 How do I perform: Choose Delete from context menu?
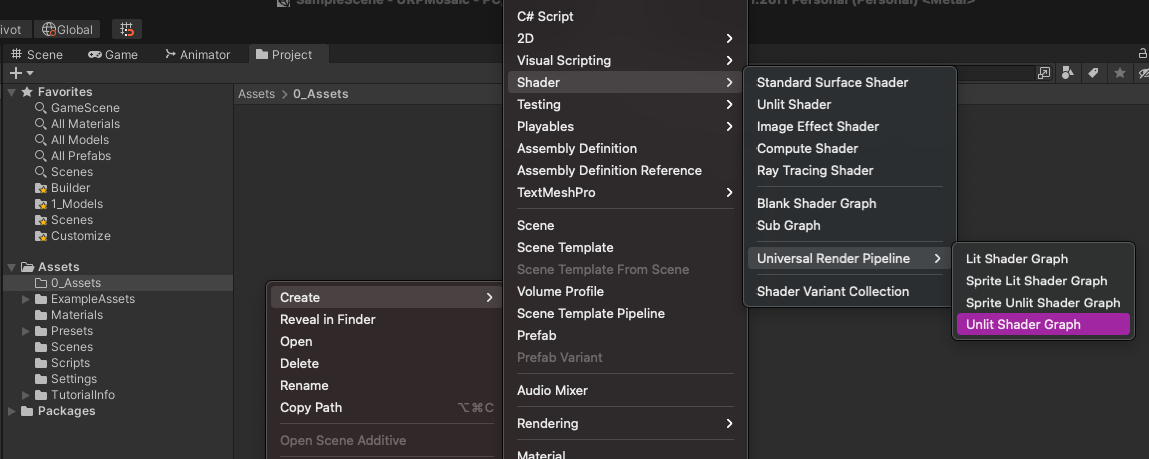386,363
